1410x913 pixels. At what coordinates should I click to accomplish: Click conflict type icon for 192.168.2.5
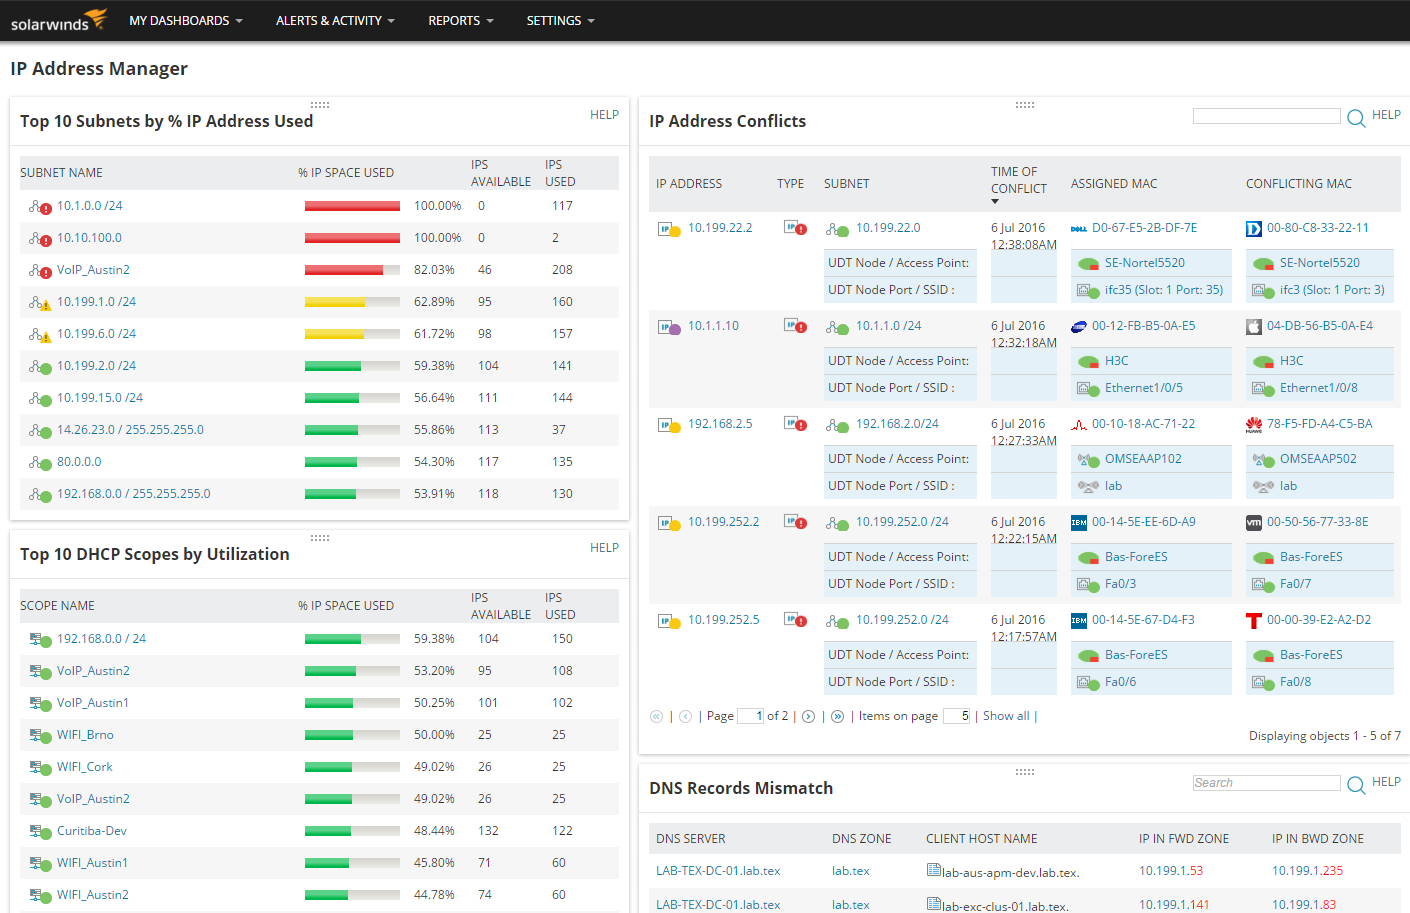(795, 424)
